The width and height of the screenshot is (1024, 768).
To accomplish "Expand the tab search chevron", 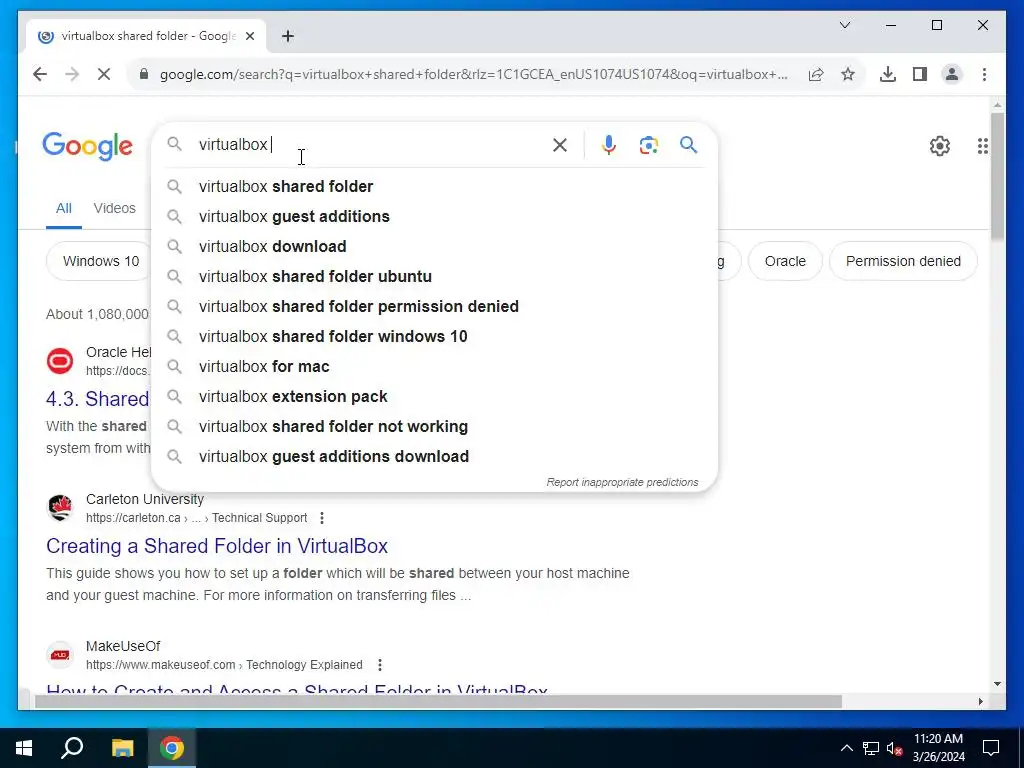I will [845, 25].
